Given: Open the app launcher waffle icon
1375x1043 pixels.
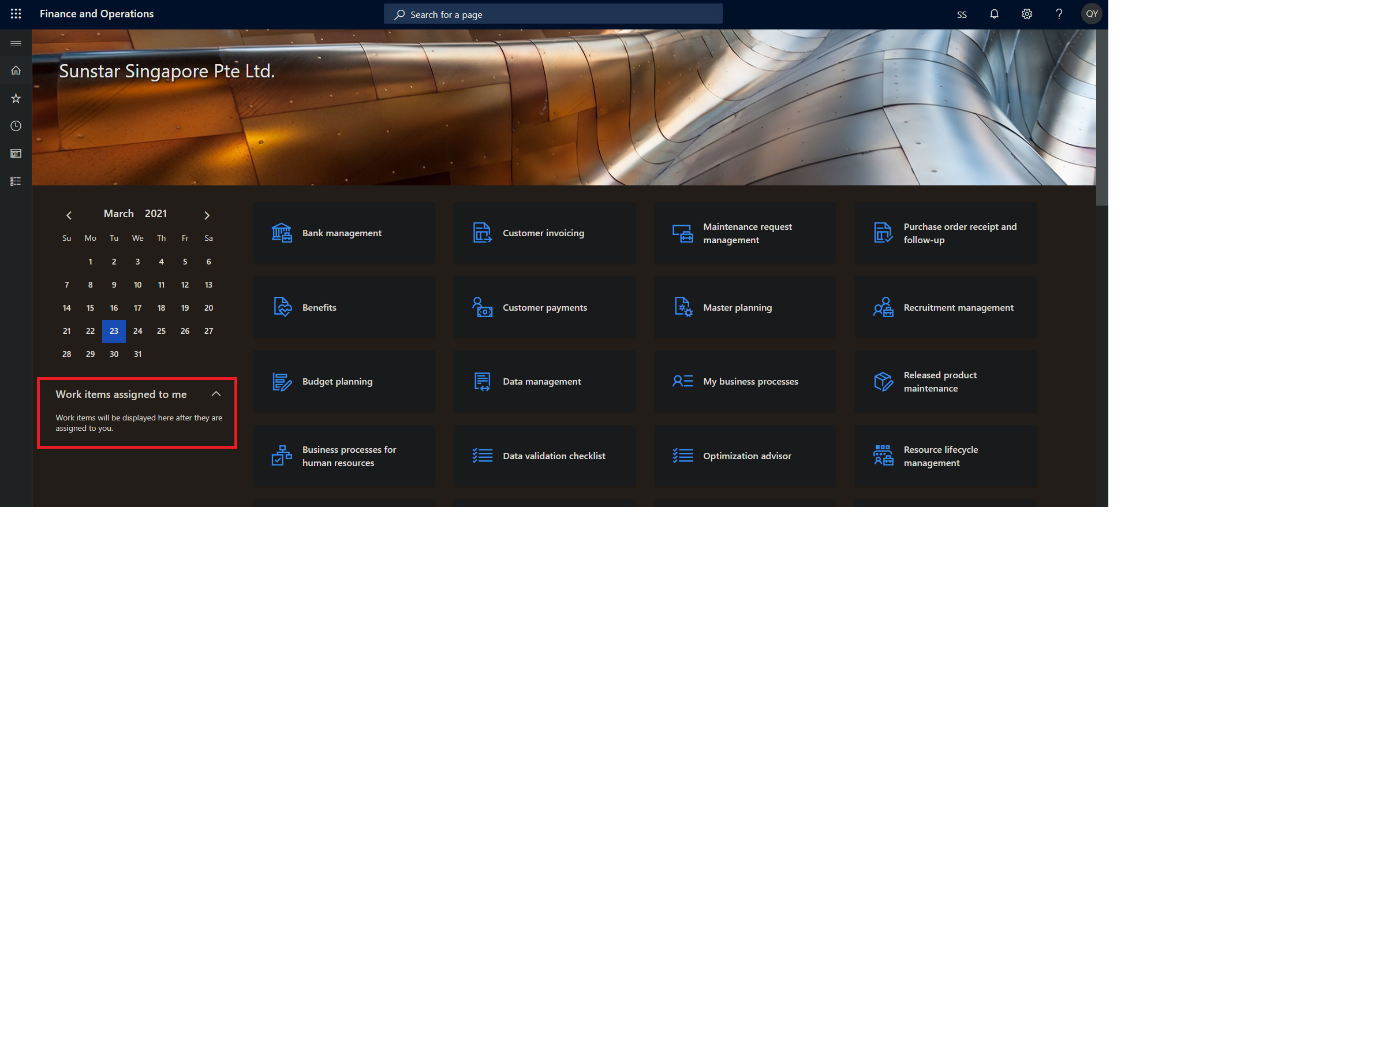Looking at the screenshot, I should [x=16, y=14].
